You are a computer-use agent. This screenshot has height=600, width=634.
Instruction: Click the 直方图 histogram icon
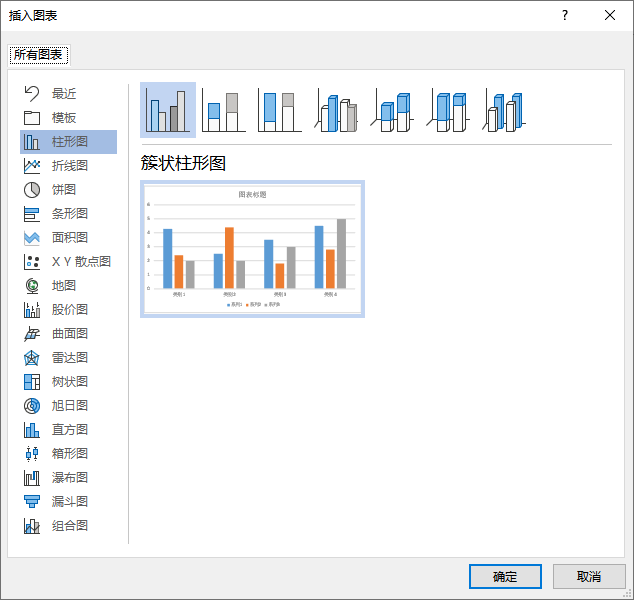[32, 430]
